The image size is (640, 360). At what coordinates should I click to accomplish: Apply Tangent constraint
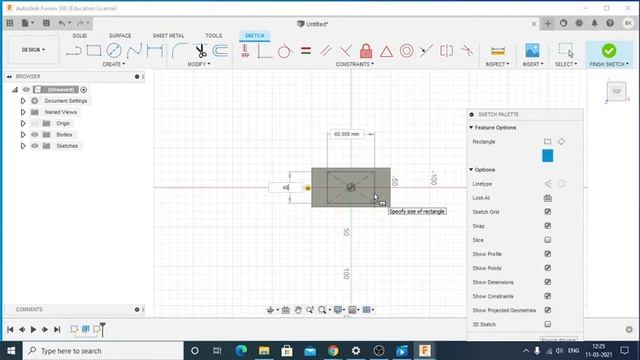click(x=284, y=51)
